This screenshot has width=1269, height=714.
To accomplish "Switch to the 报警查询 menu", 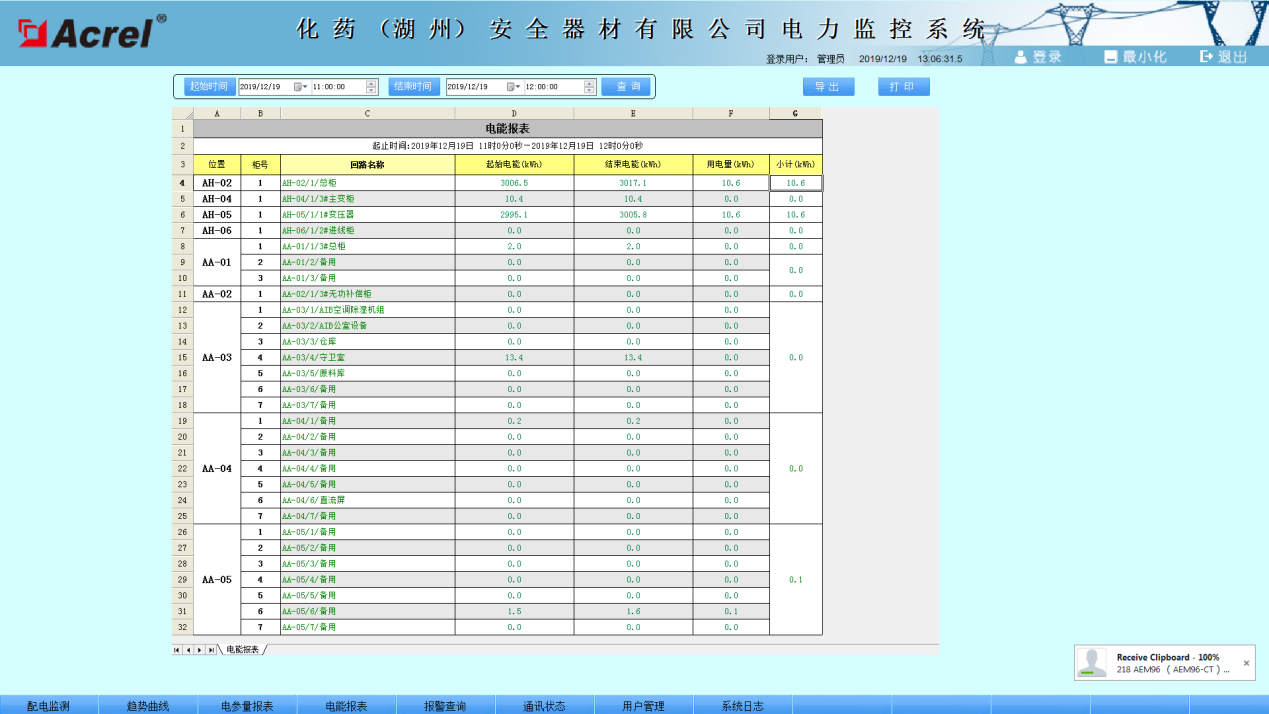I will tap(445, 706).
